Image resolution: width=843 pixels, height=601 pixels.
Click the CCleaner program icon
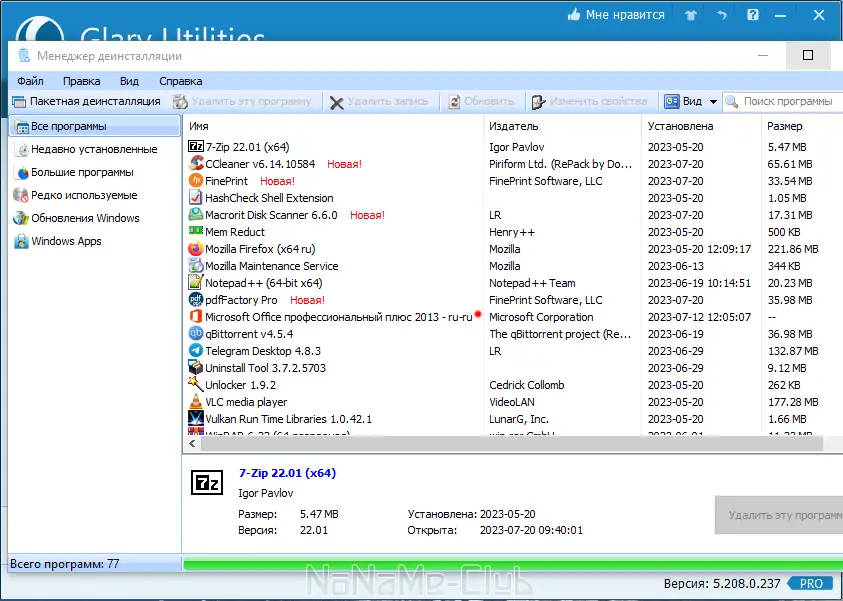click(196, 163)
